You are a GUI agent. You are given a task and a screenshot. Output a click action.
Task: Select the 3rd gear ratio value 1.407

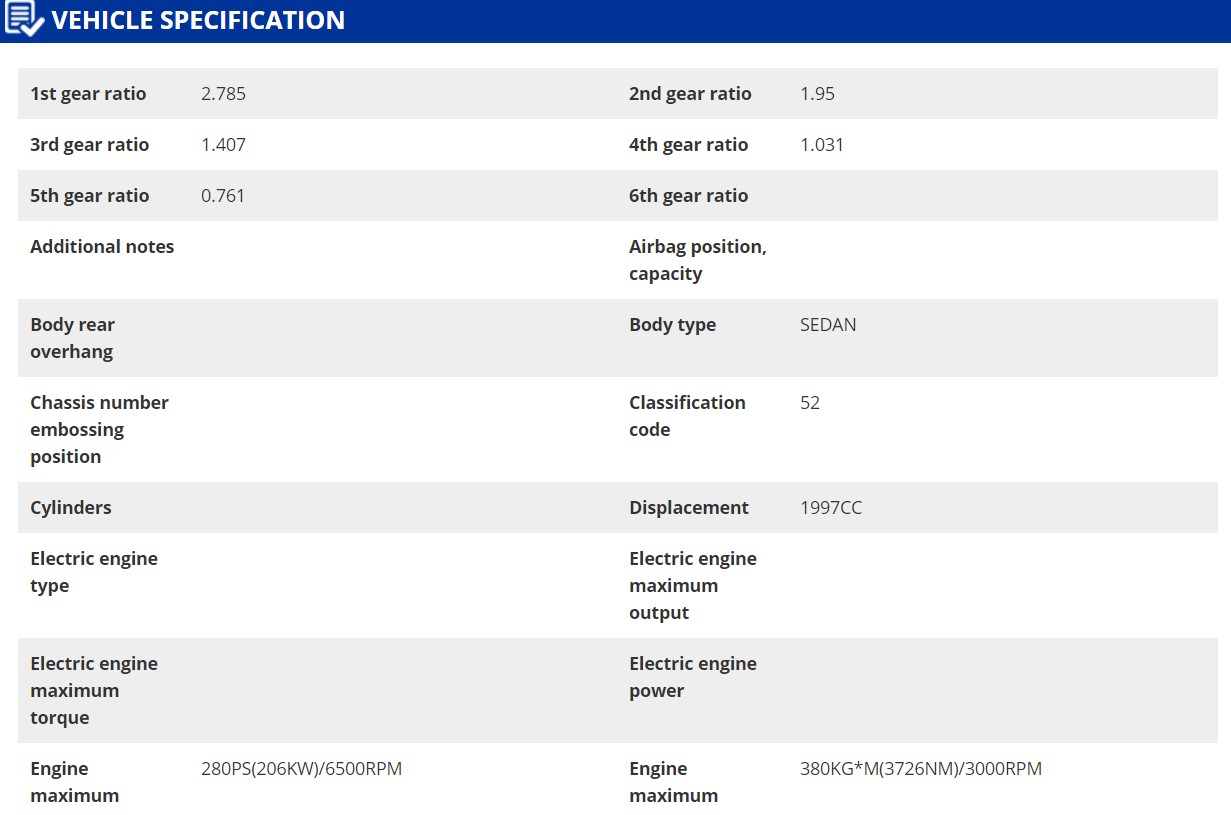coord(223,145)
